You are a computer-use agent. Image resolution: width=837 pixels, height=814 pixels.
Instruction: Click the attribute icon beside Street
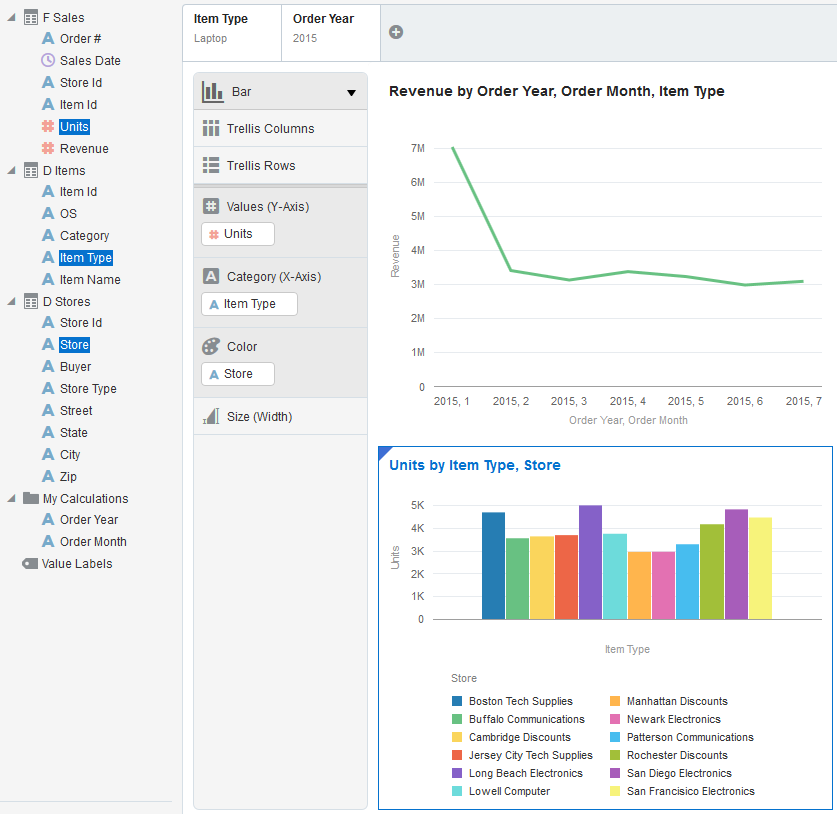48,410
